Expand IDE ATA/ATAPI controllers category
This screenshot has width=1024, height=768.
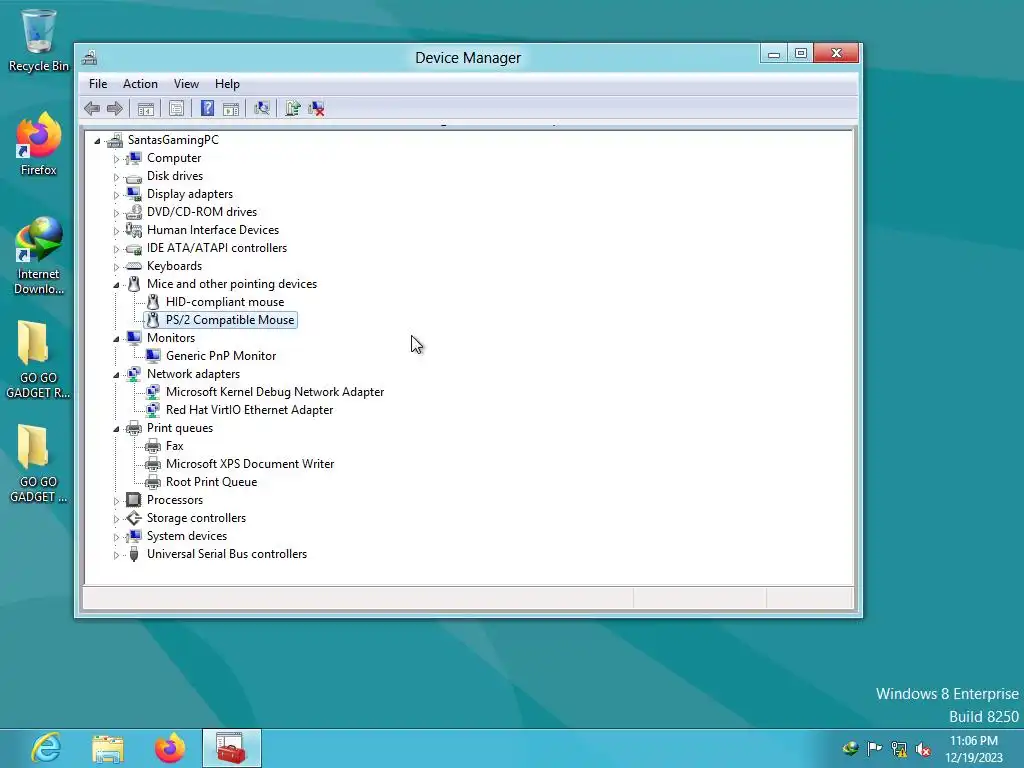pos(116,249)
